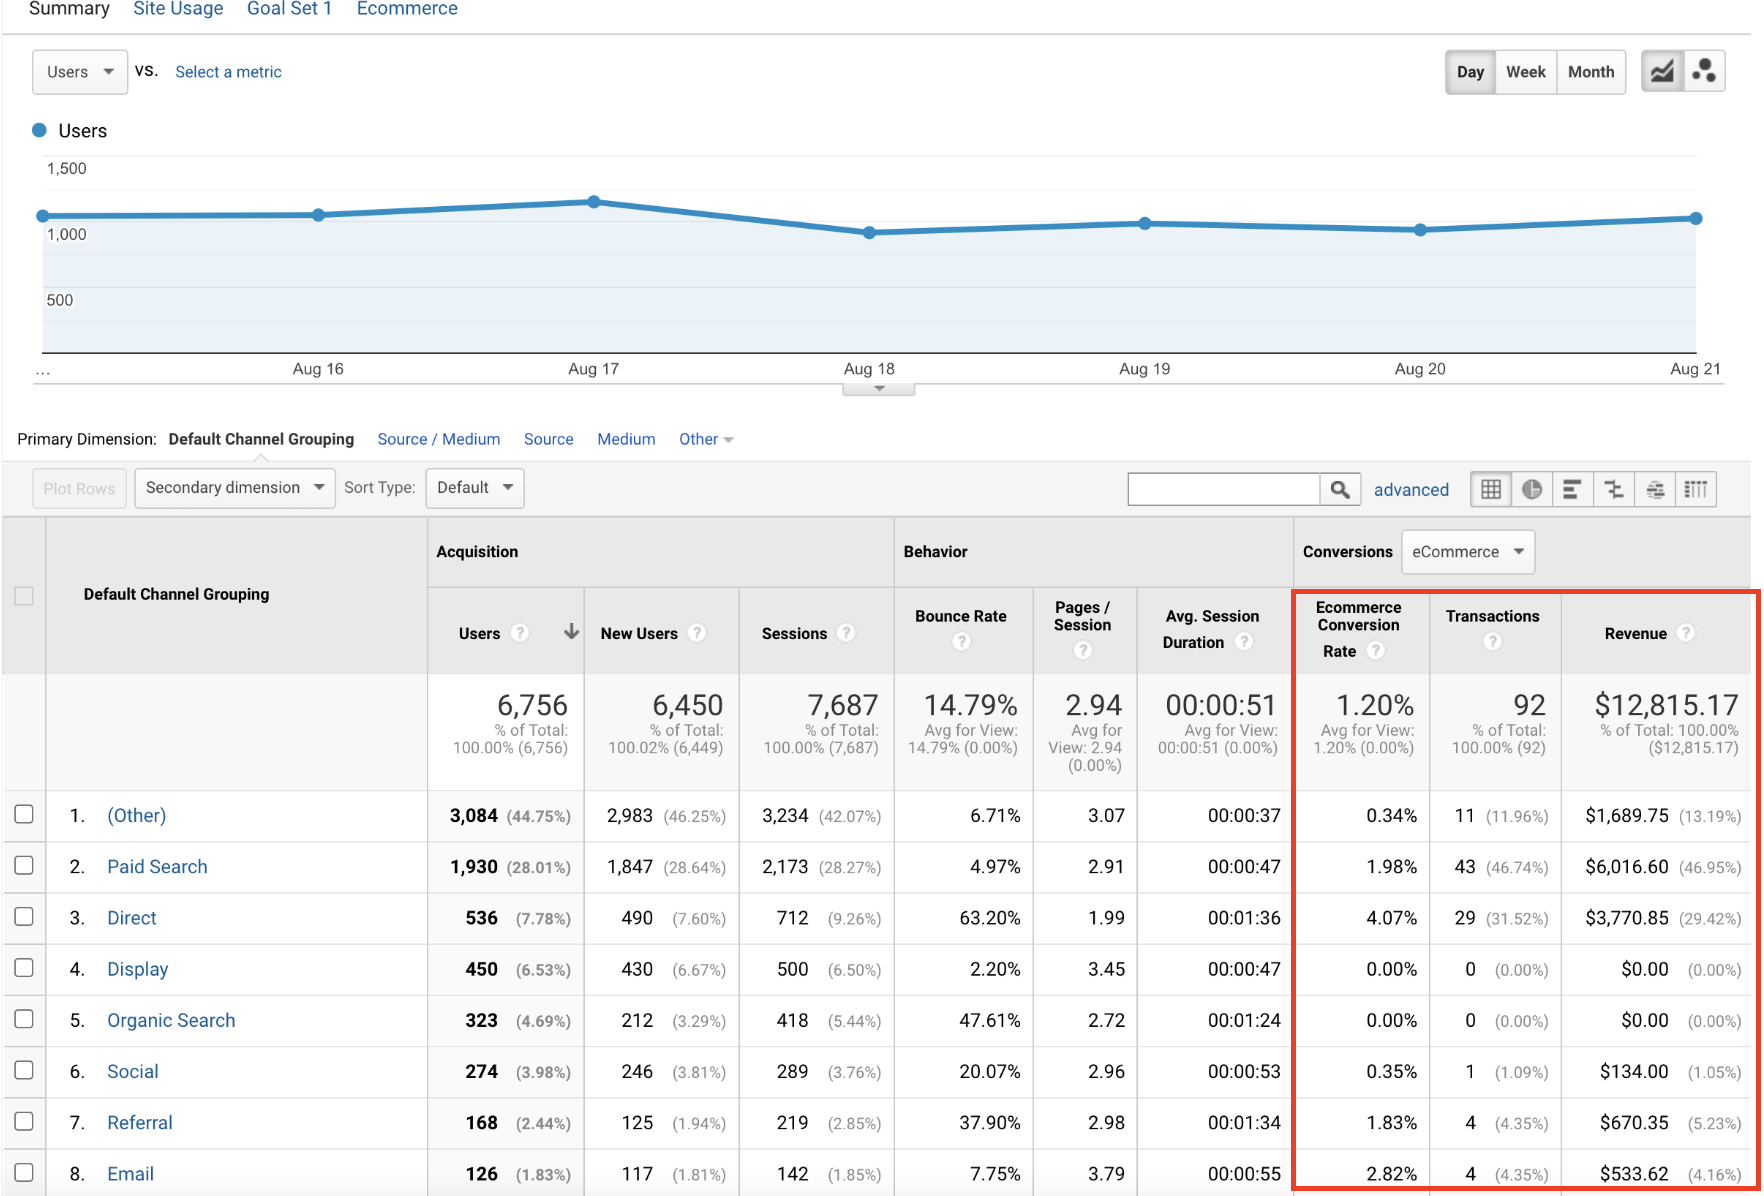Check the Social row checkbox
This screenshot has width=1764, height=1196.
[x=24, y=1070]
